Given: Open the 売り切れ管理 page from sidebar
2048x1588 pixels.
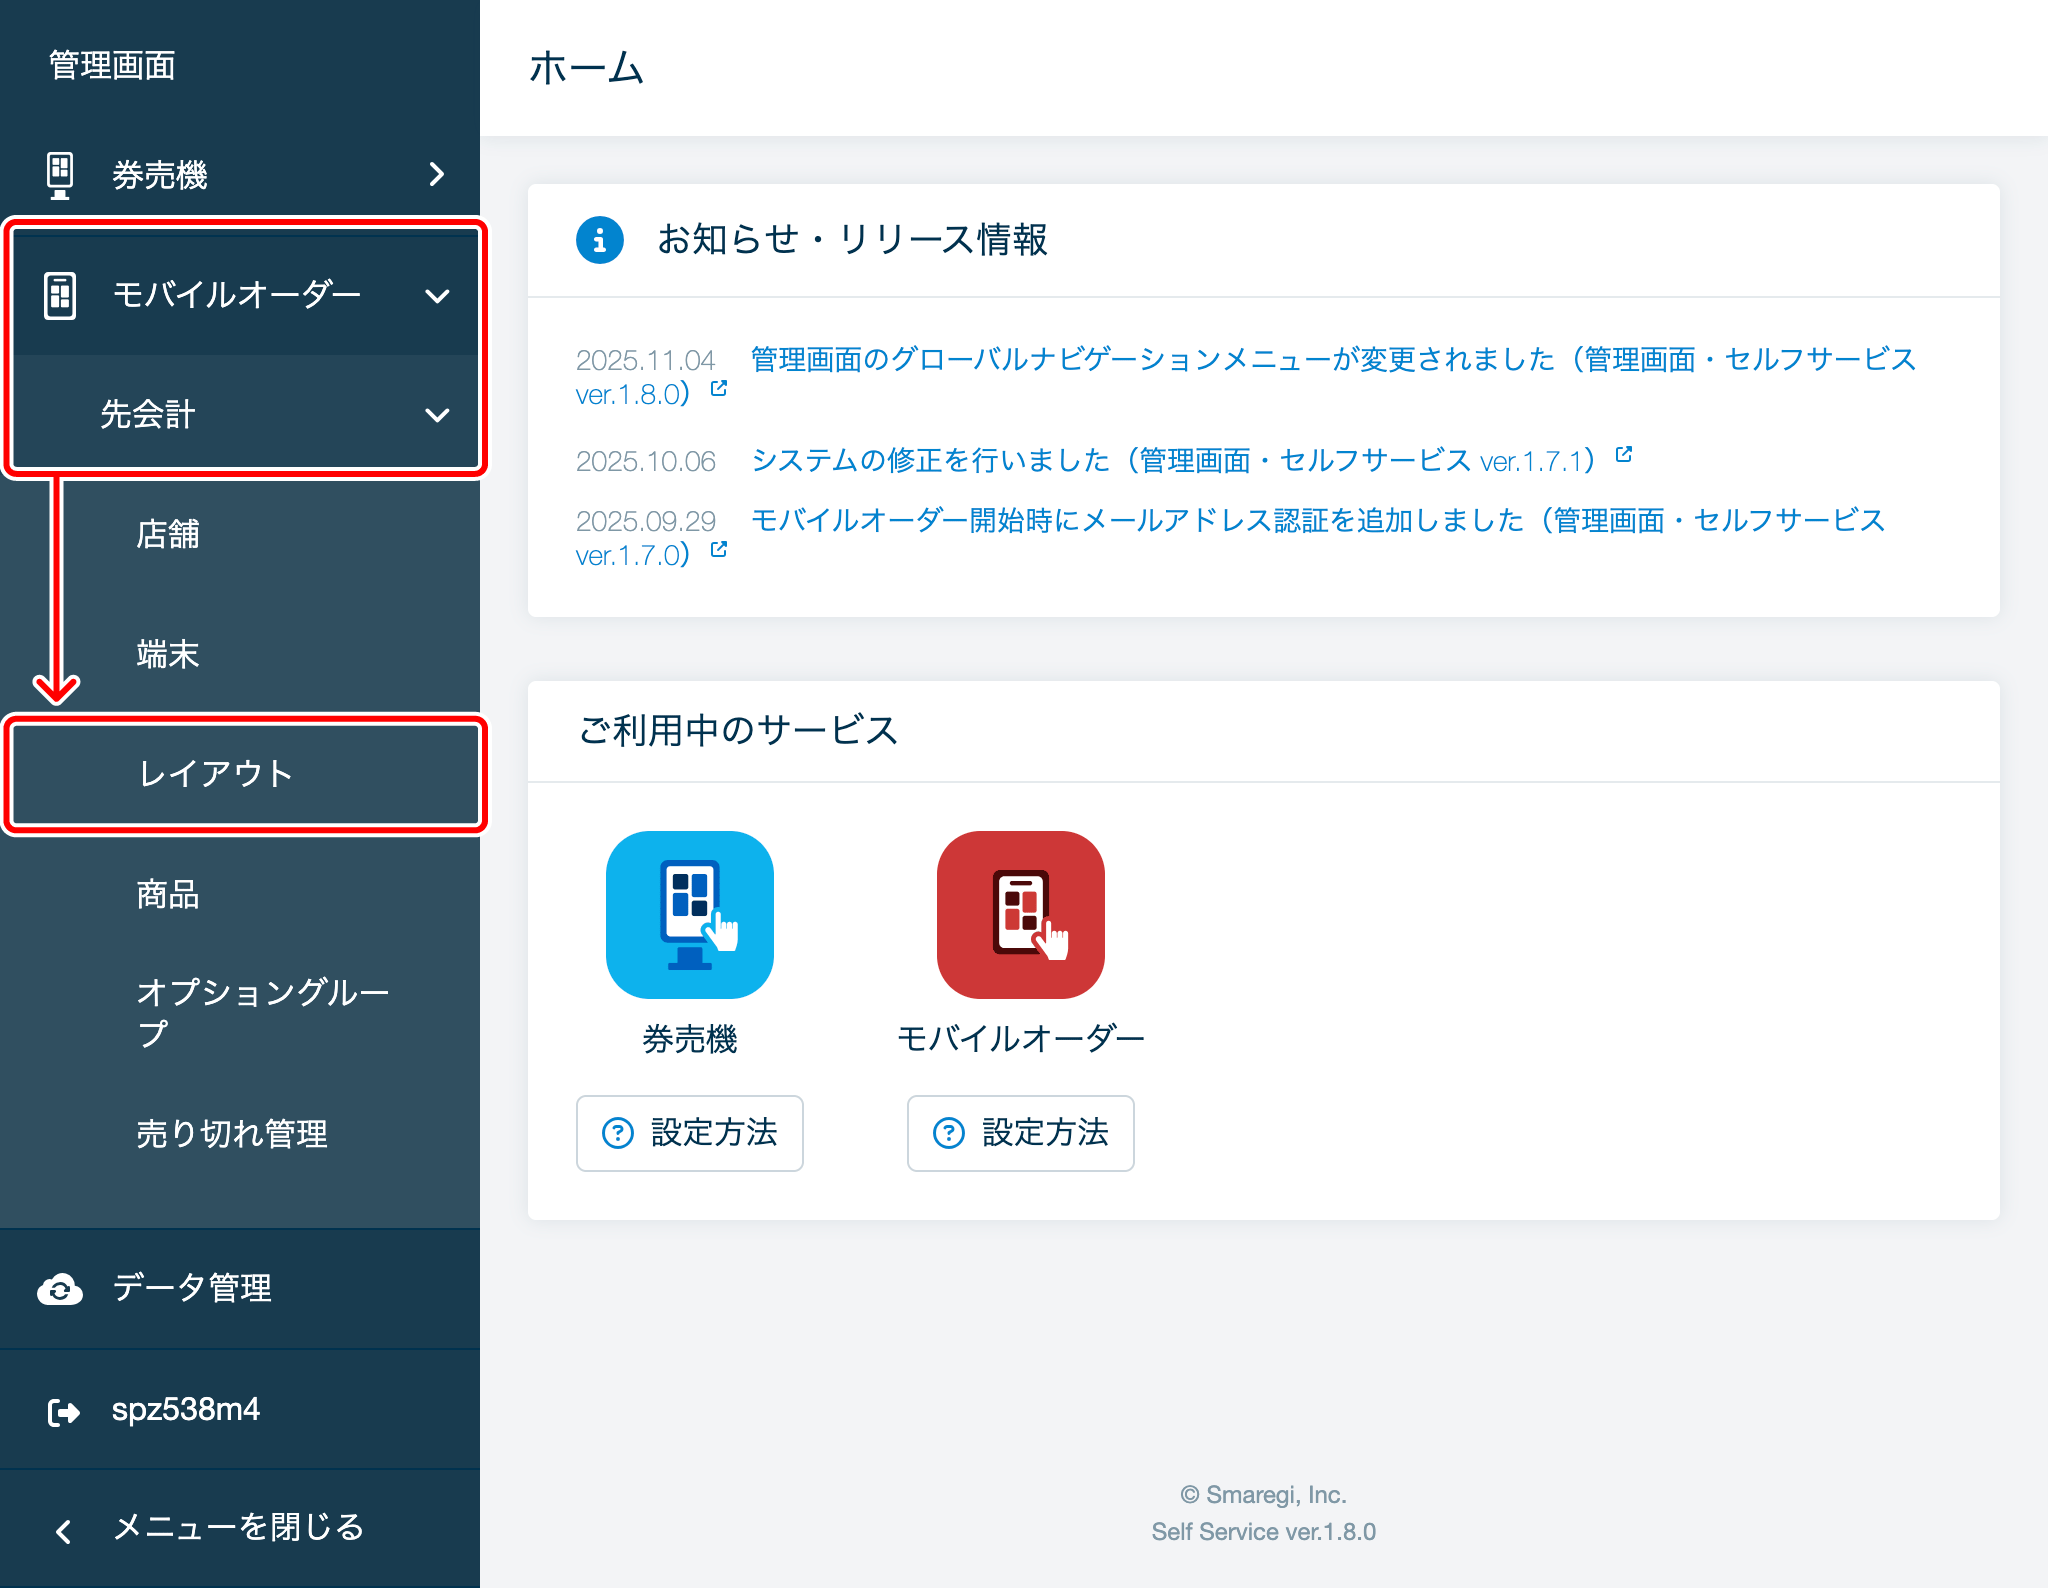Looking at the screenshot, I should point(232,1134).
